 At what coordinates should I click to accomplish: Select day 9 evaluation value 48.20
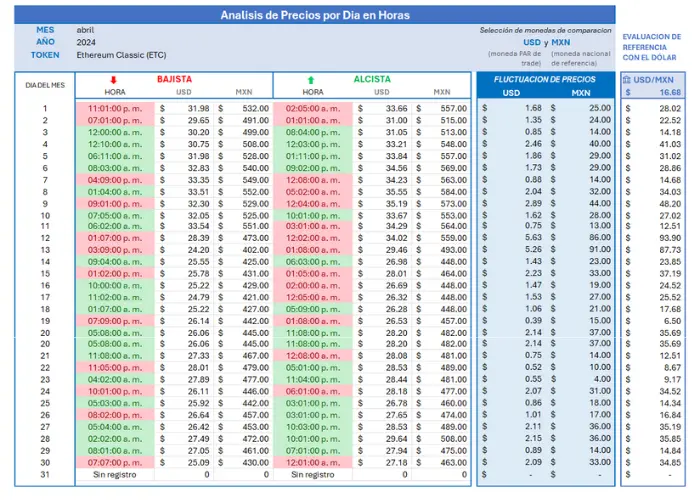coord(670,204)
